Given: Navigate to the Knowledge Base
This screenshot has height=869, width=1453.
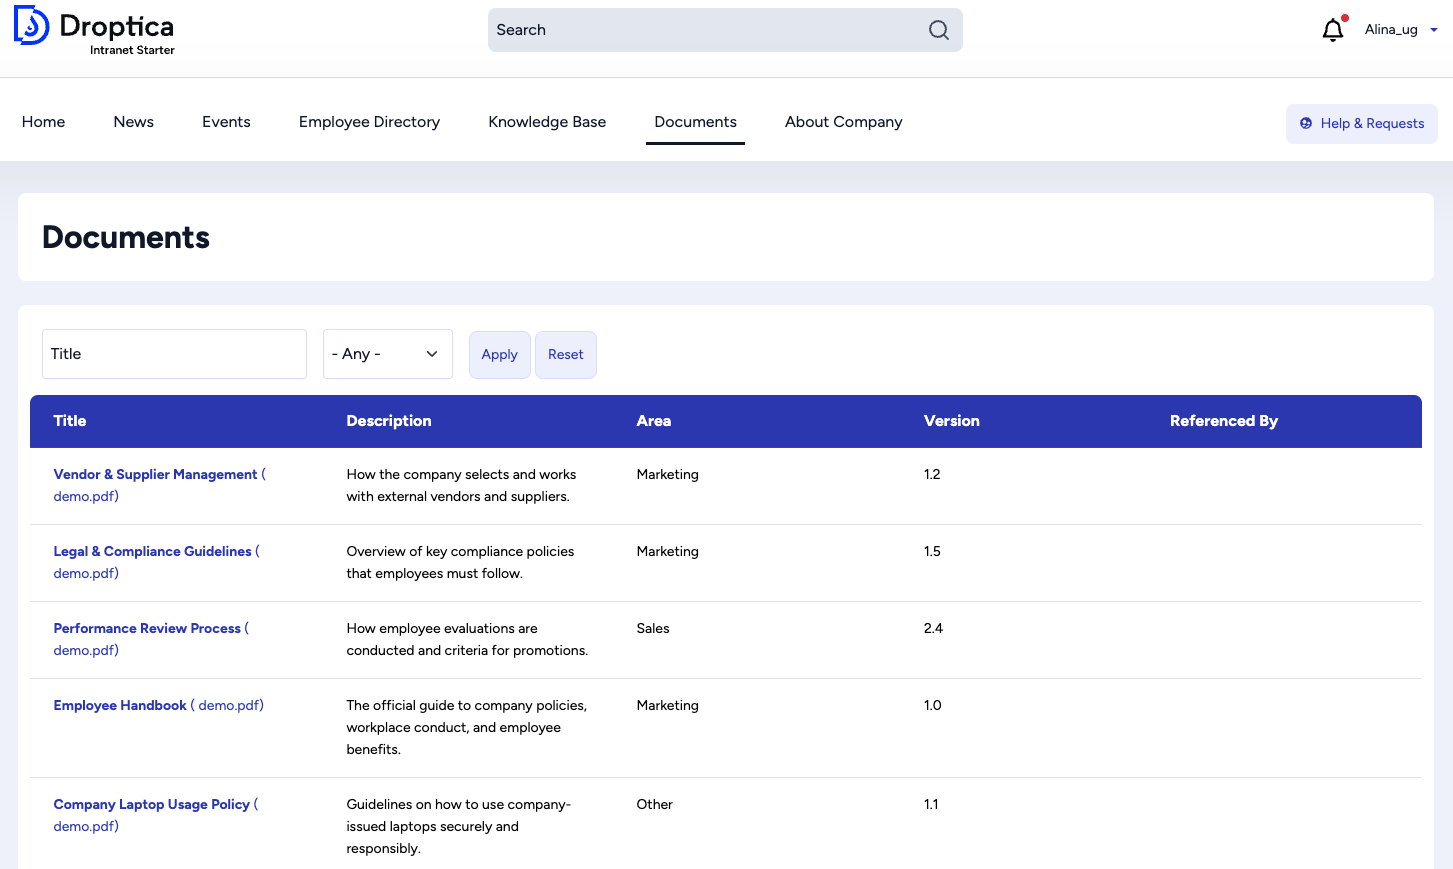Looking at the screenshot, I should click(x=547, y=121).
